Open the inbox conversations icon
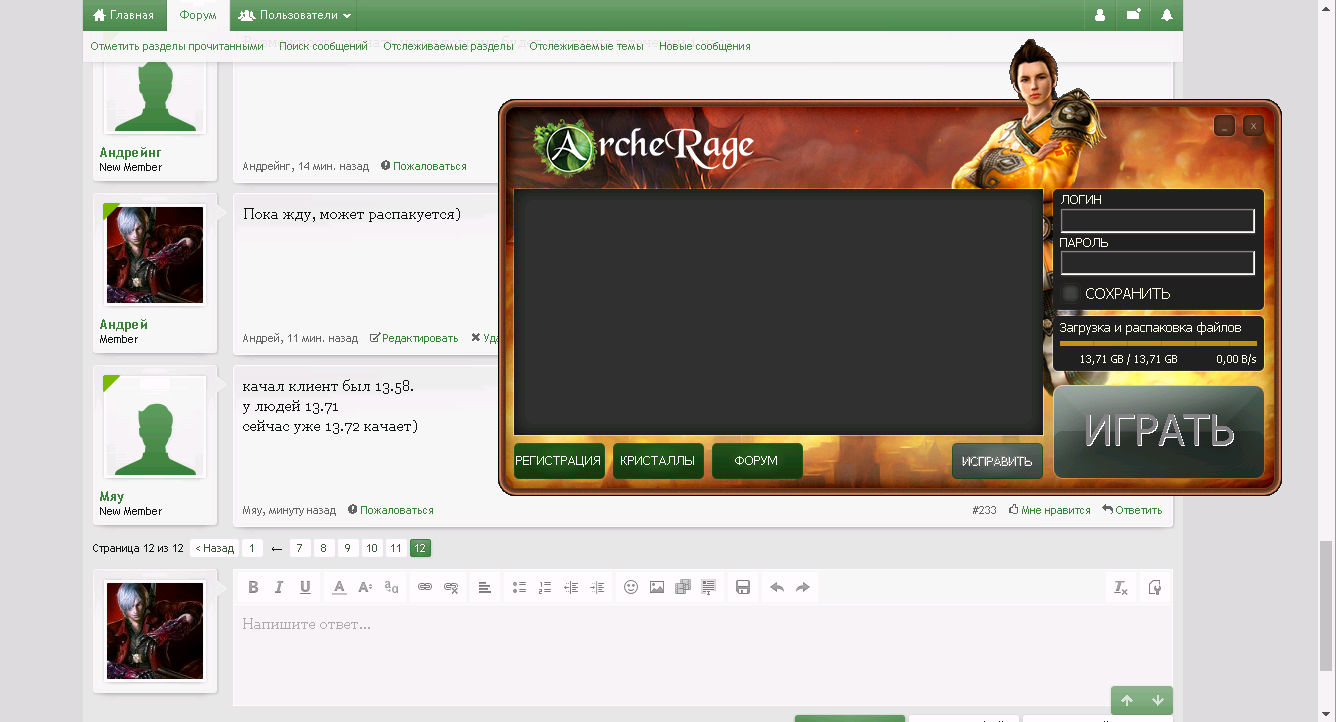This screenshot has height=722, width=1336. (1133, 15)
